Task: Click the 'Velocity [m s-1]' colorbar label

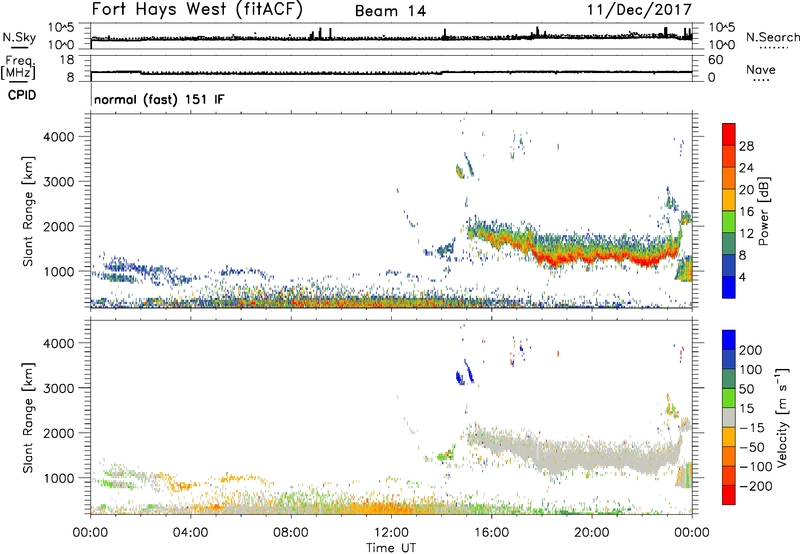Action: pyautogui.click(x=782, y=417)
